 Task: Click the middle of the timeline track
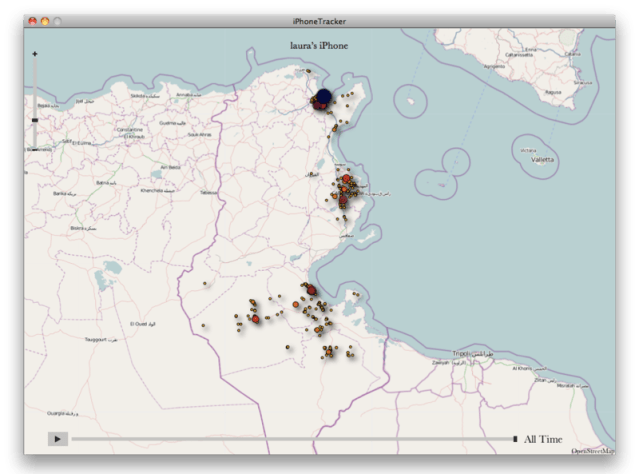pyautogui.click(x=292, y=439)
